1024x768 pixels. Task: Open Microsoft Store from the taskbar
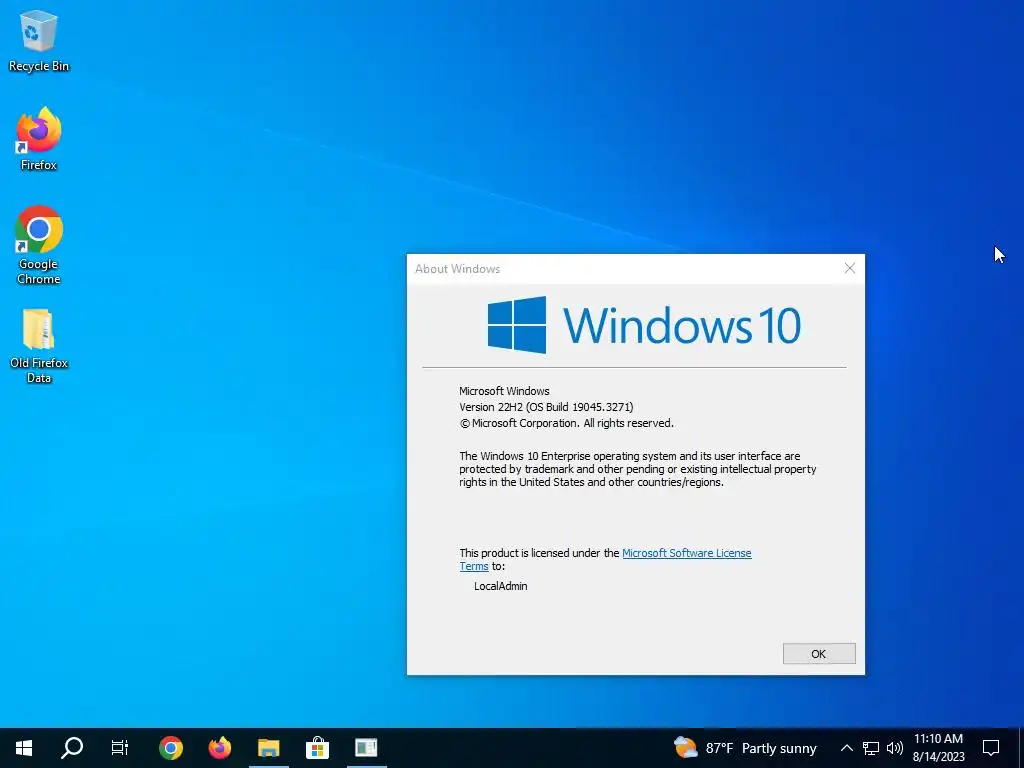[x=317, y=748]
